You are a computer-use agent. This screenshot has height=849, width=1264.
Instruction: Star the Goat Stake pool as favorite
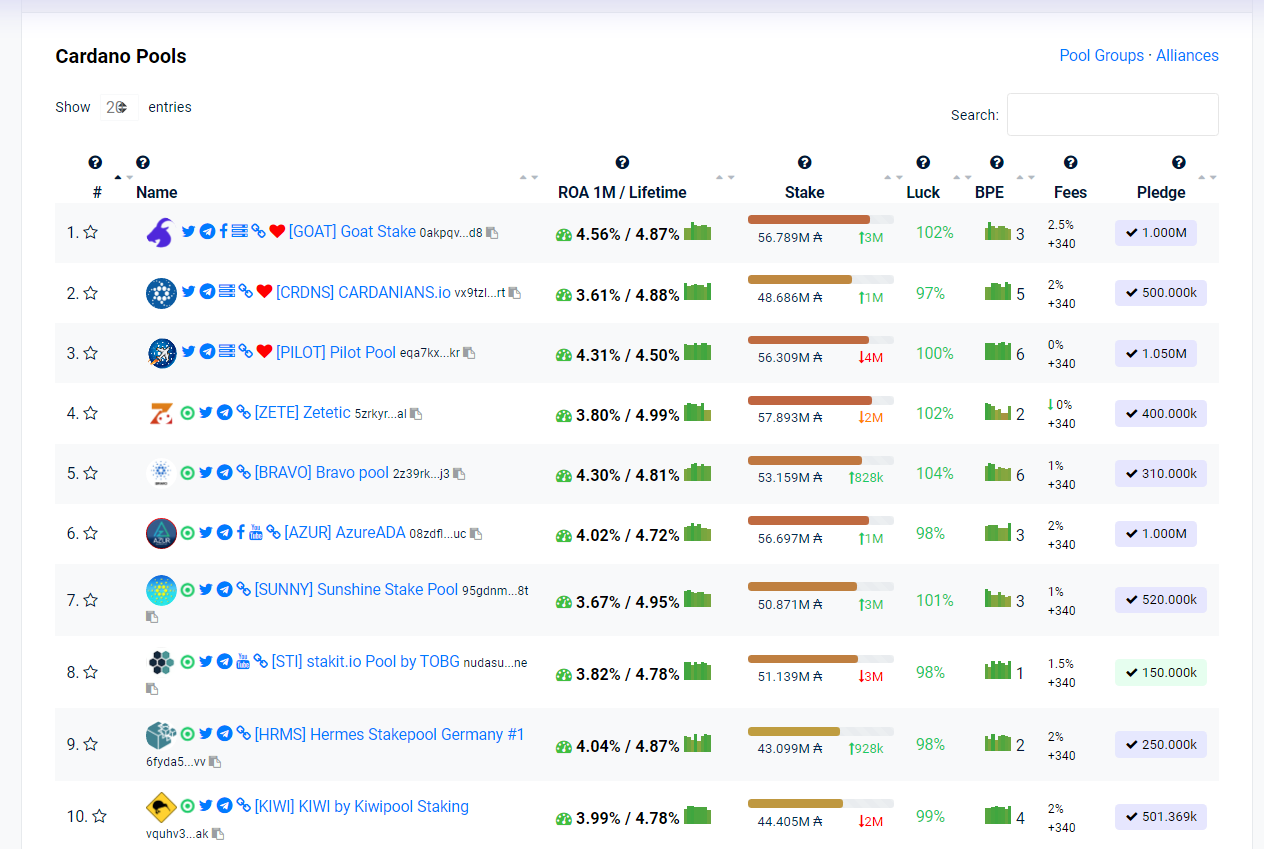(91, 232)
